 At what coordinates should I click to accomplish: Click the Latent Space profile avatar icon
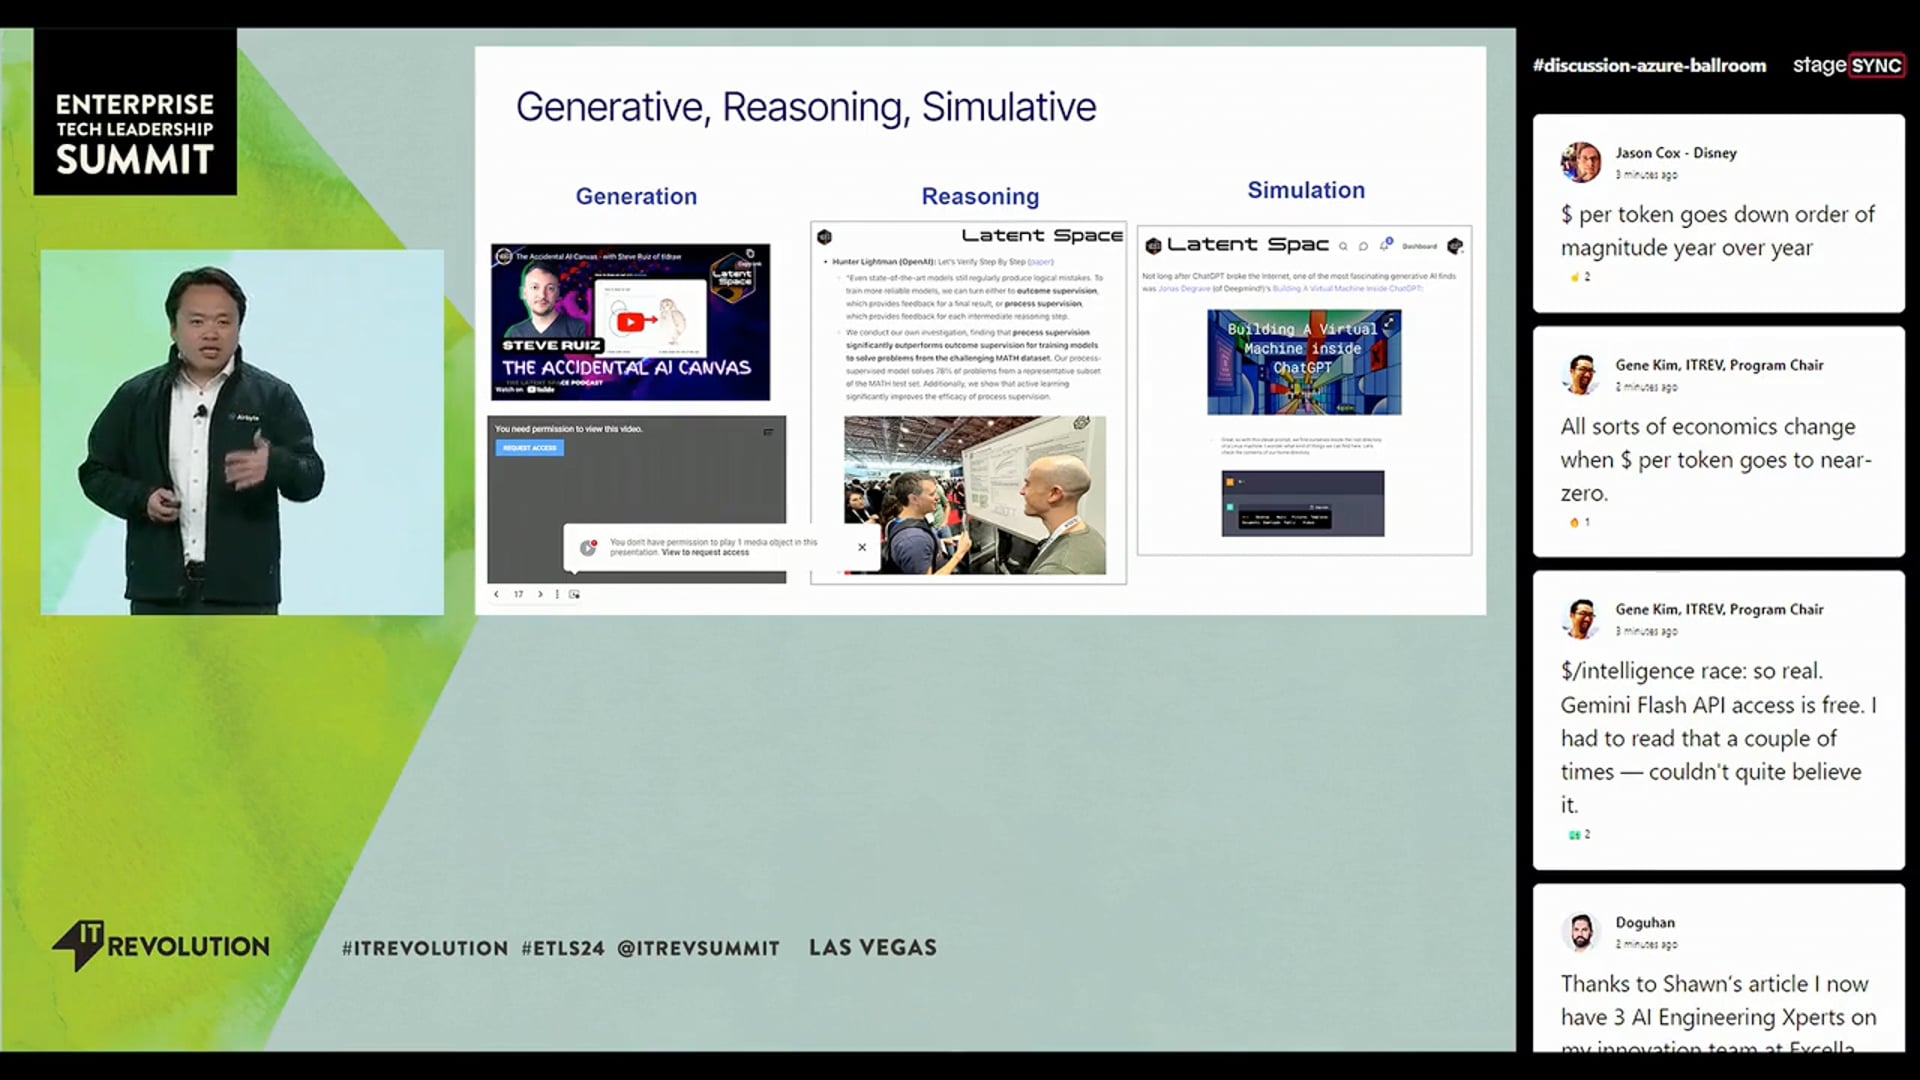pos(1455,246)
